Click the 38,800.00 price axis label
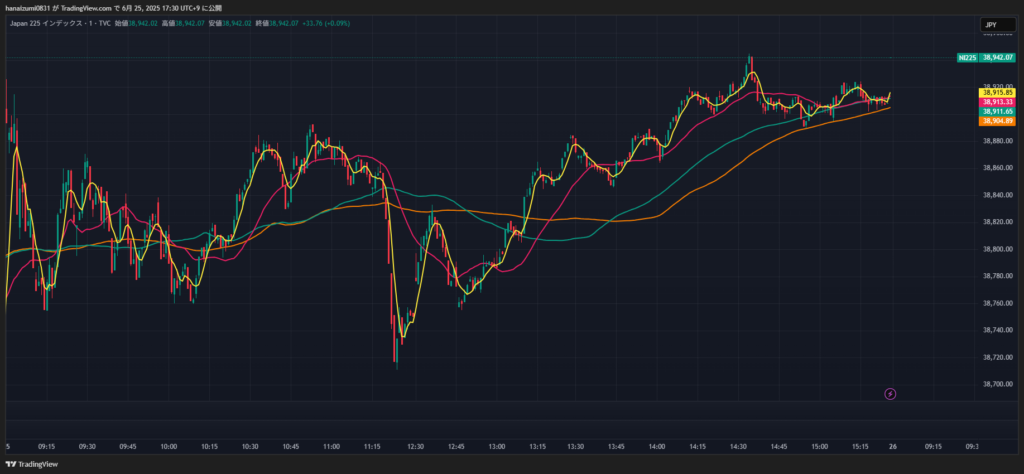The width and height of the screenshot is (1024, 474). (x=999, y=249)
